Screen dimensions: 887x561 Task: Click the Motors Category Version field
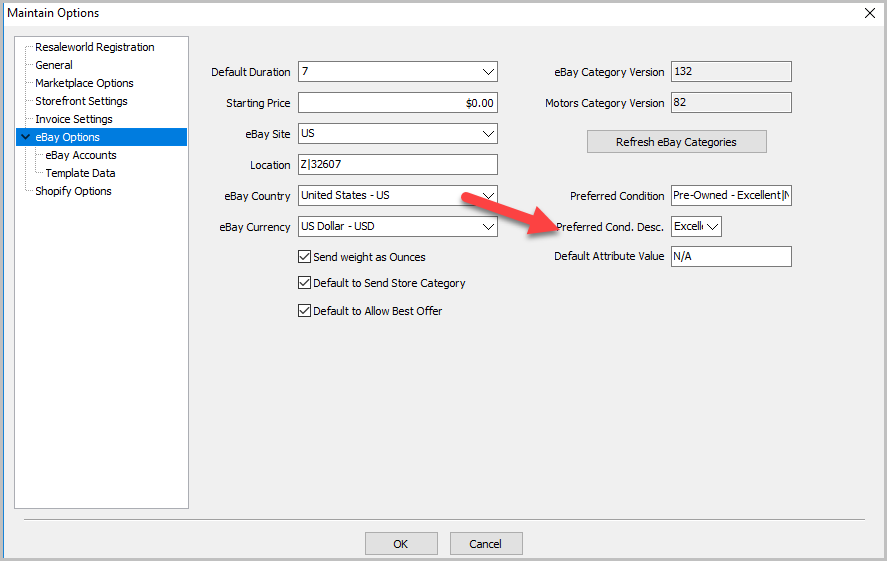(731, 102)
